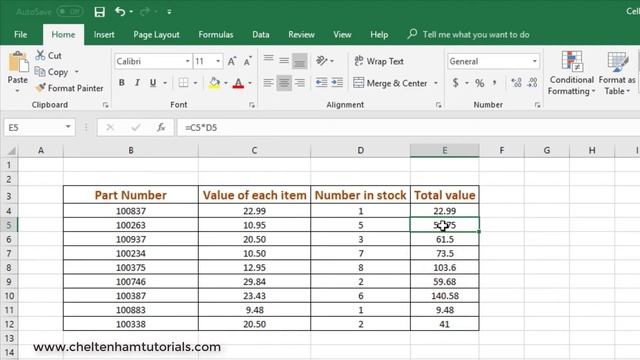640x360 pixels.
Task: Toggle the AutoSave switch
Action: [x=69, y=12]
